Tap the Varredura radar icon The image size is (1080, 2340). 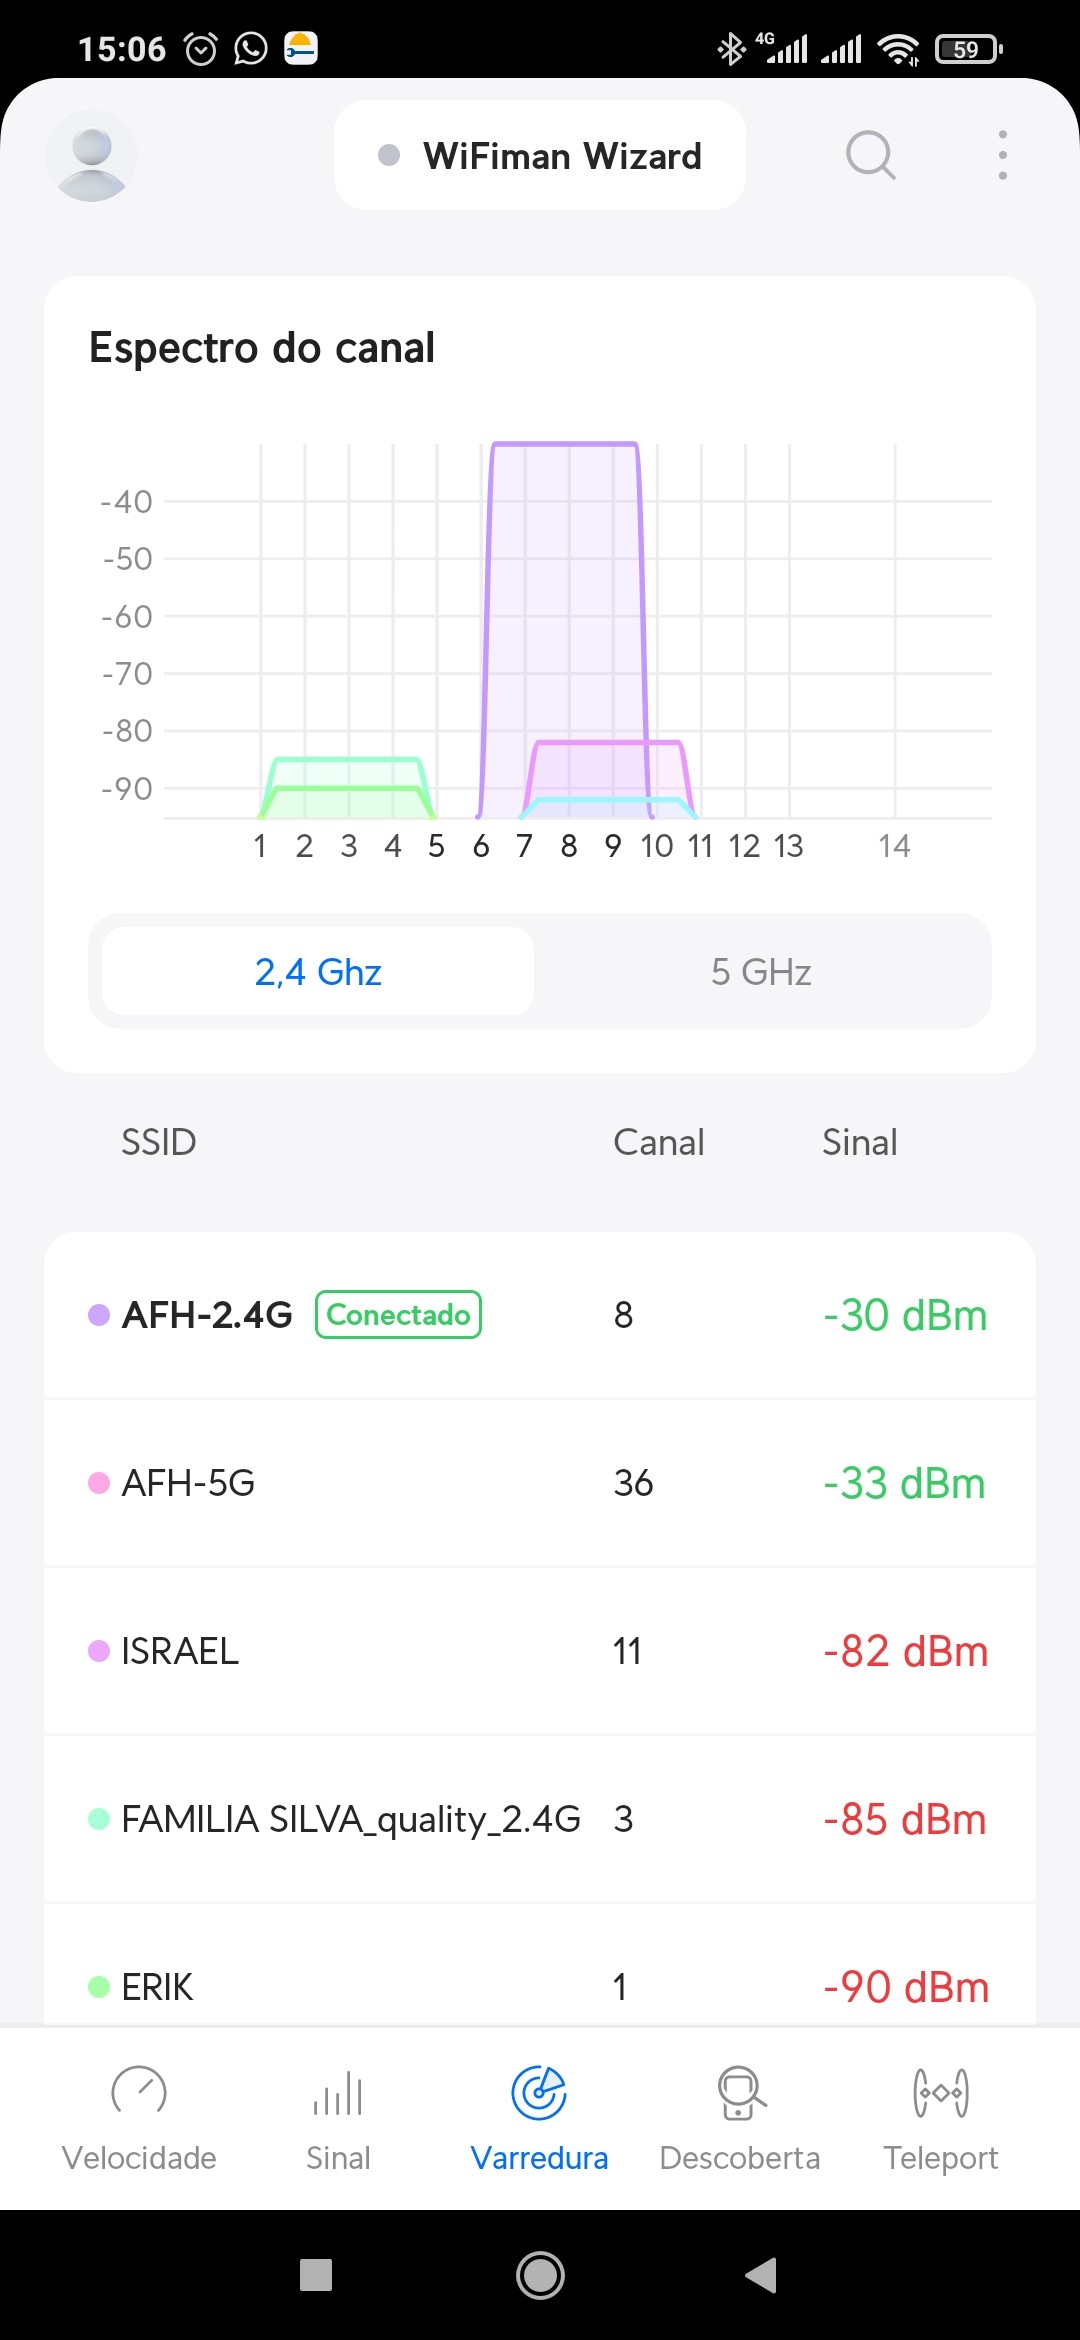click(x=539, y=2092)
